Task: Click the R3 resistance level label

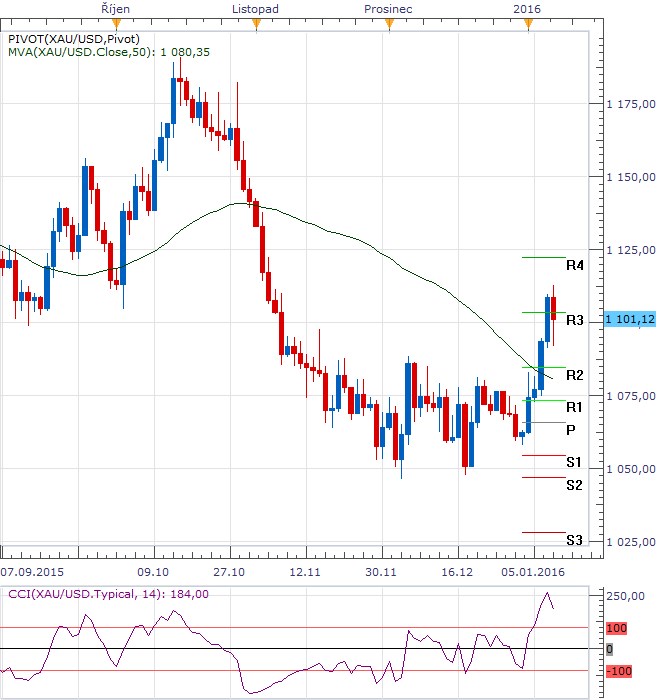Action: click(x=574, y=321)
